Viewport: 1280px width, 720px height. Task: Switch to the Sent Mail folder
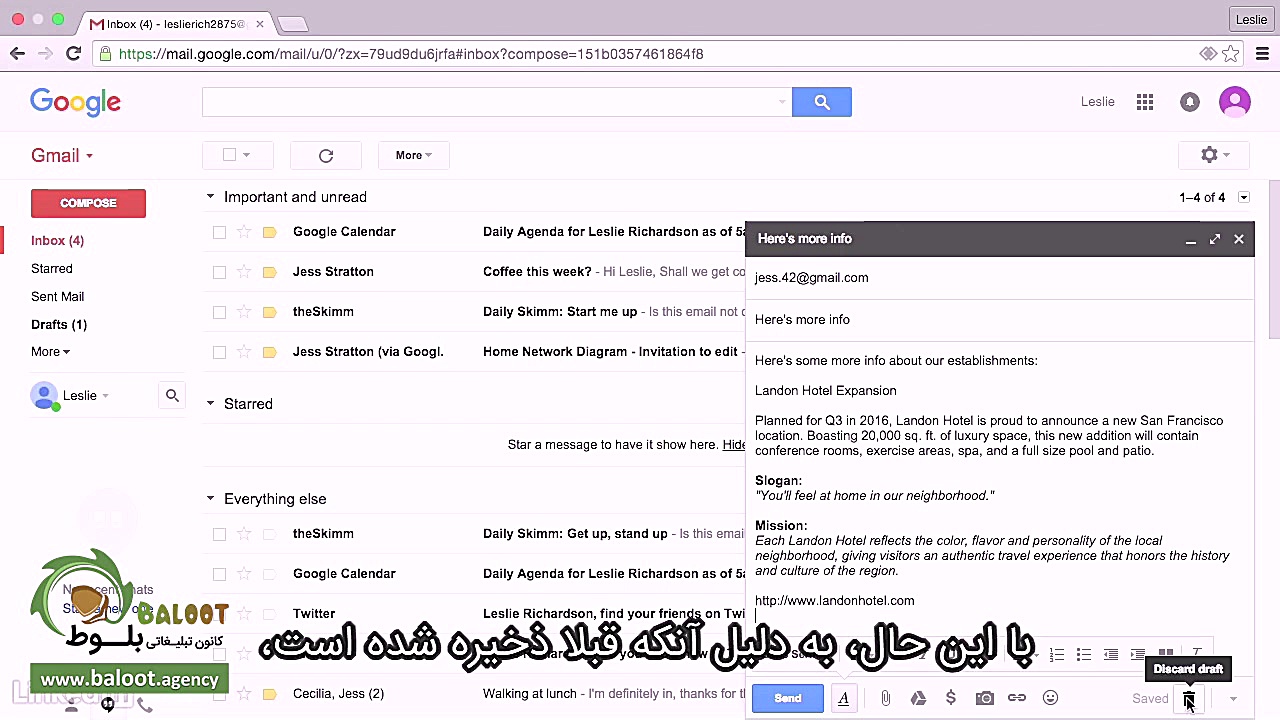(x=57, y=296)
